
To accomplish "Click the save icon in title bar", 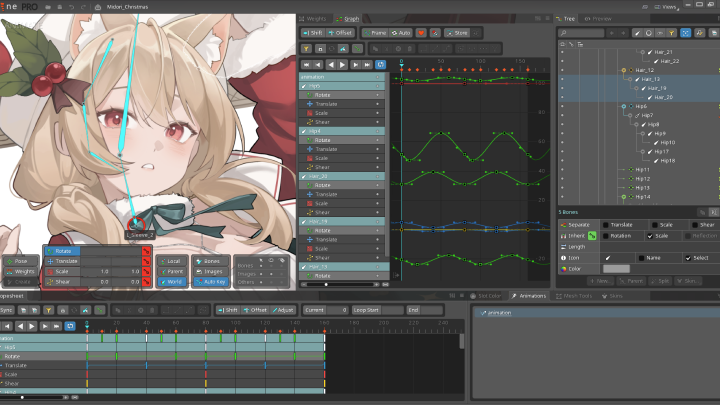I will coord(60,7).
